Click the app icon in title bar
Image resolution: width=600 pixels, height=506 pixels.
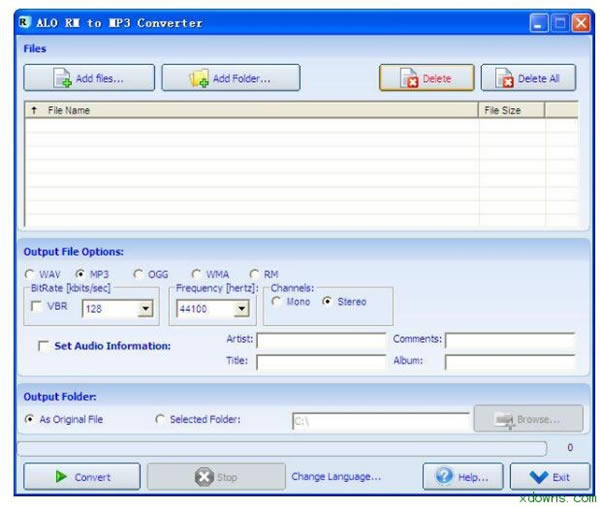pyautogui.click(x=24, y=22)
